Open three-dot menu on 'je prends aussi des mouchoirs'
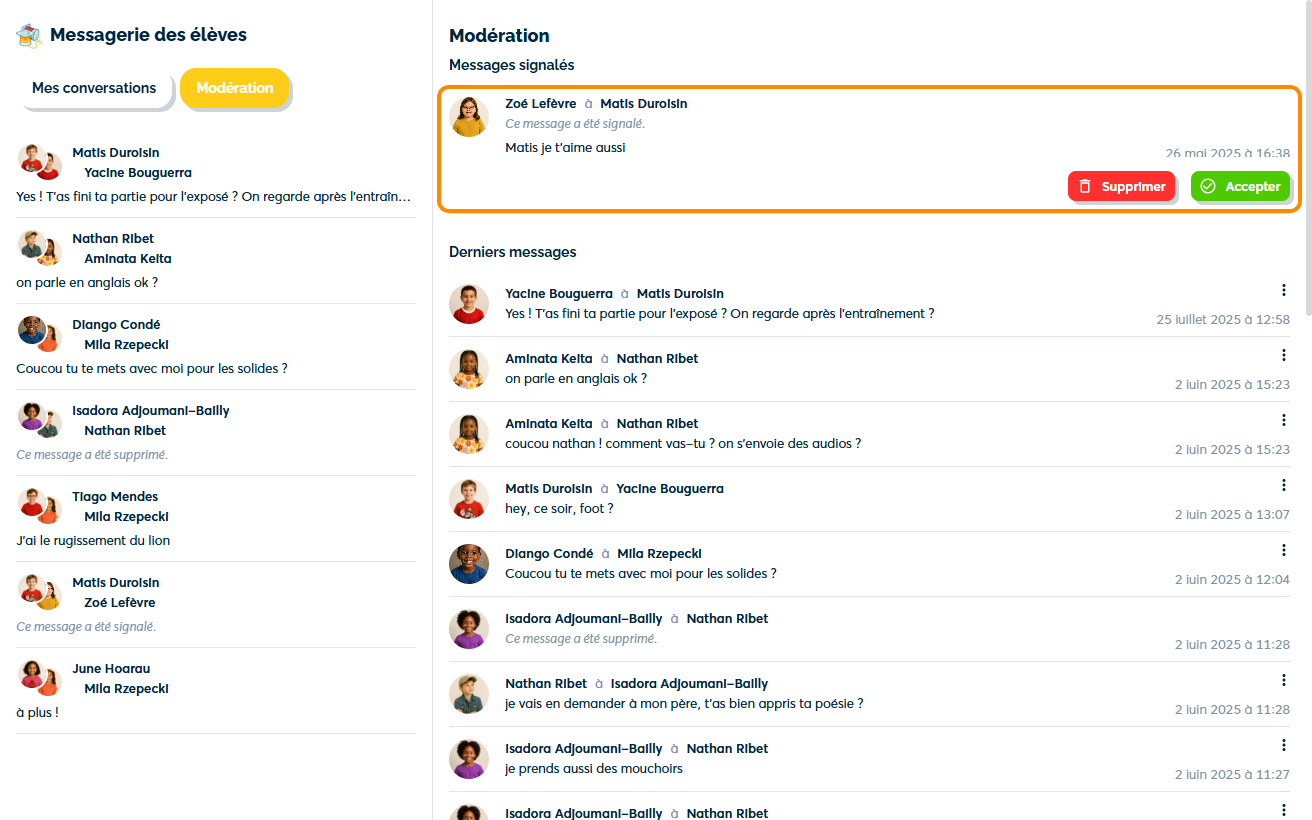The image size is (1312, 820). 1283,745
